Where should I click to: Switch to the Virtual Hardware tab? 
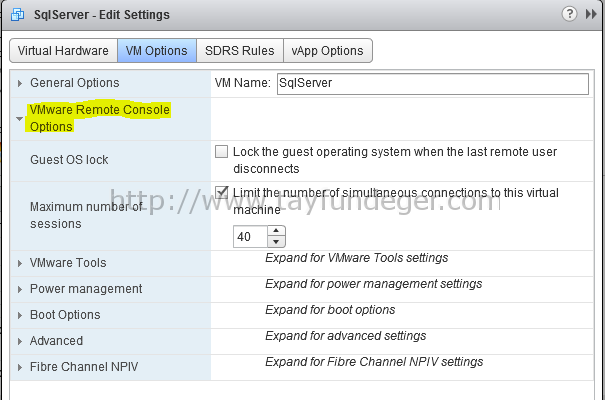pyautogui.click(x=63, y=51)
